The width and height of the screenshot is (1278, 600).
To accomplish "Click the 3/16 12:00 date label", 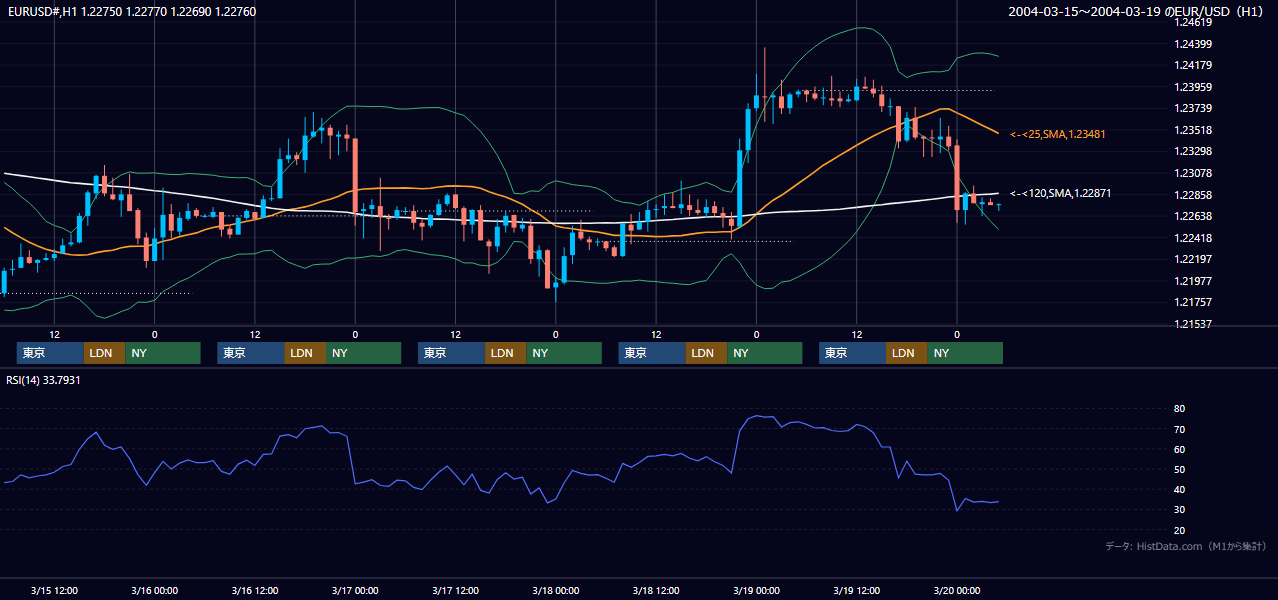I will [255, 590].
